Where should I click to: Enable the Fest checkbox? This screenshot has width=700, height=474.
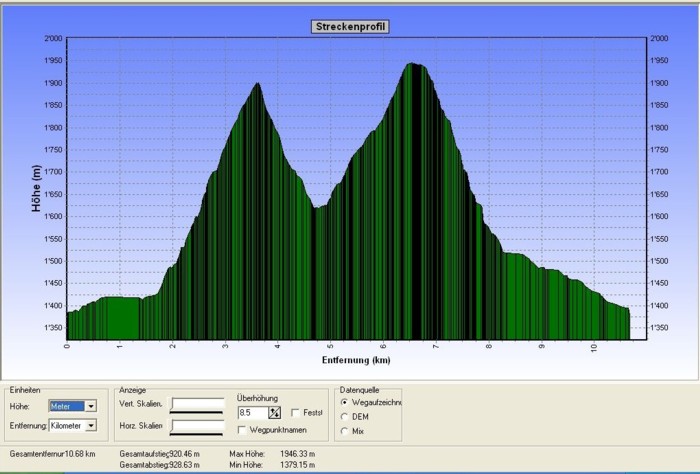(x=295, y=412)
